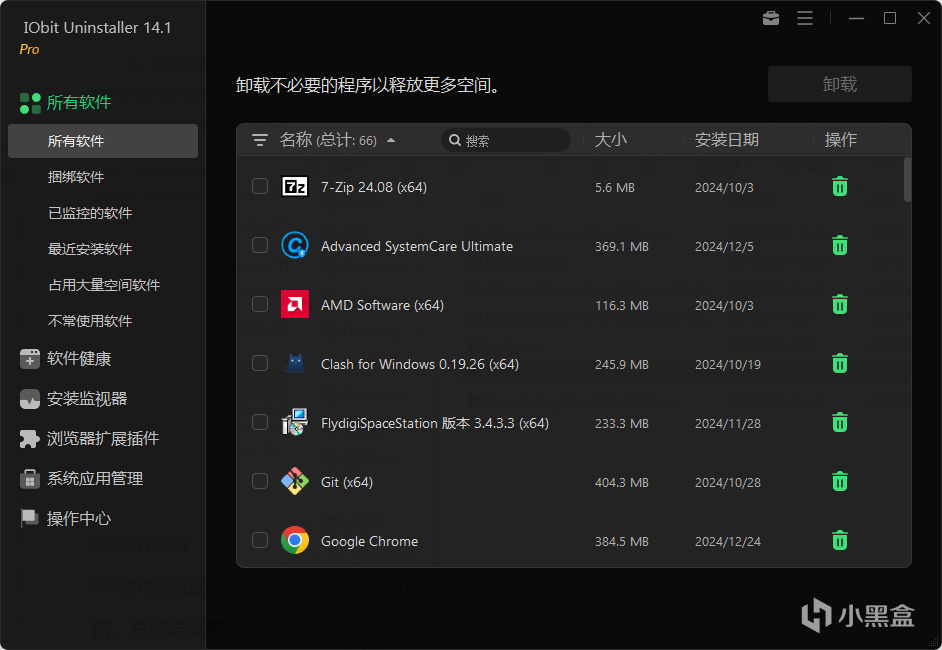Click the 搜索 search field
Viewport: 942px width, 650px height.
click(506, 140)
